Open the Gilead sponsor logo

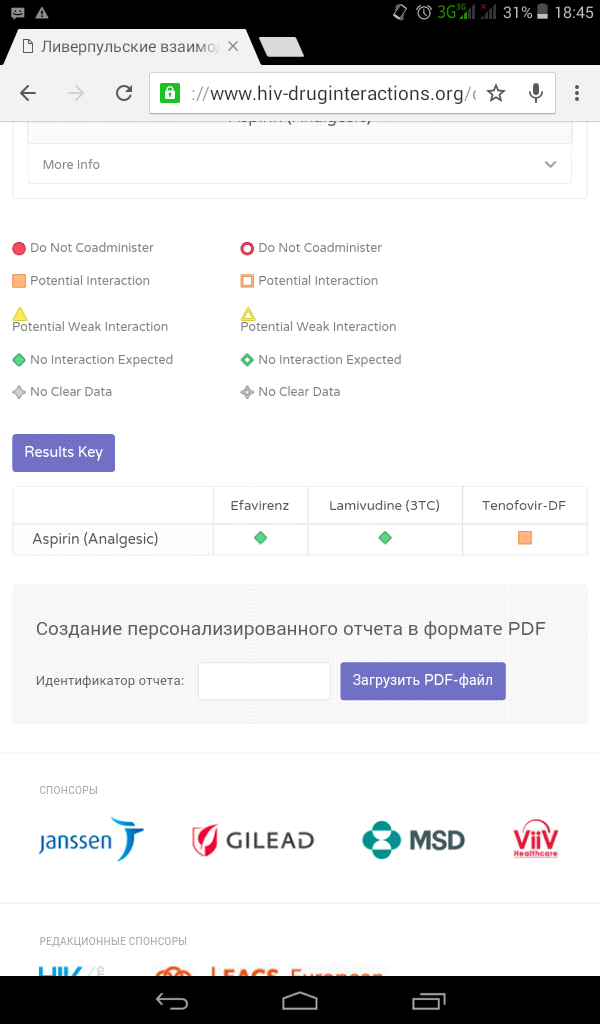[x=253, y=840]
